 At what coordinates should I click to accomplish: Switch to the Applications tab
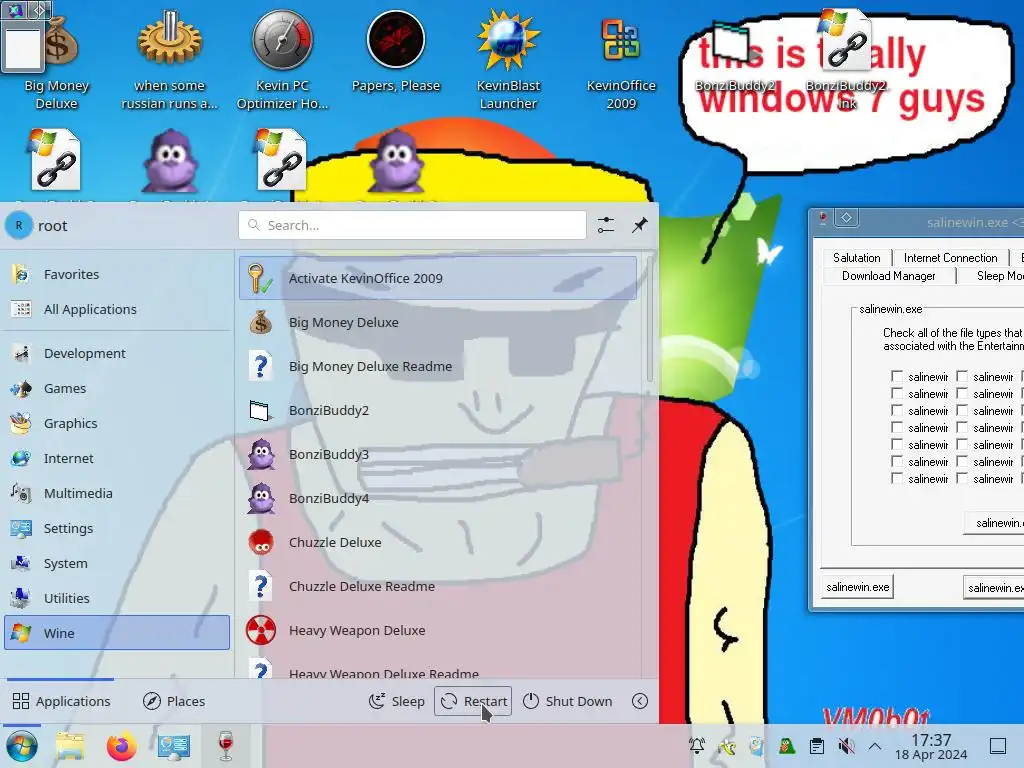(x=61, y=701)
